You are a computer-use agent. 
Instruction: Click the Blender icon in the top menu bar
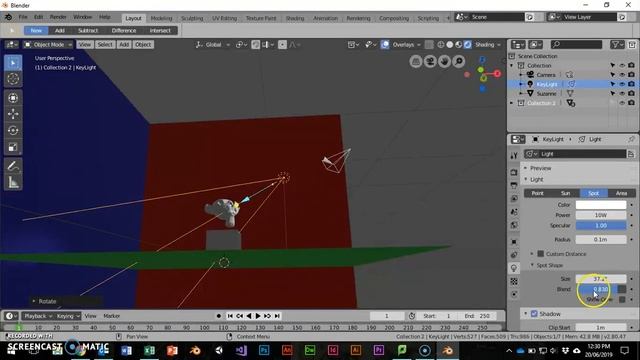click(x=8, y=17)
